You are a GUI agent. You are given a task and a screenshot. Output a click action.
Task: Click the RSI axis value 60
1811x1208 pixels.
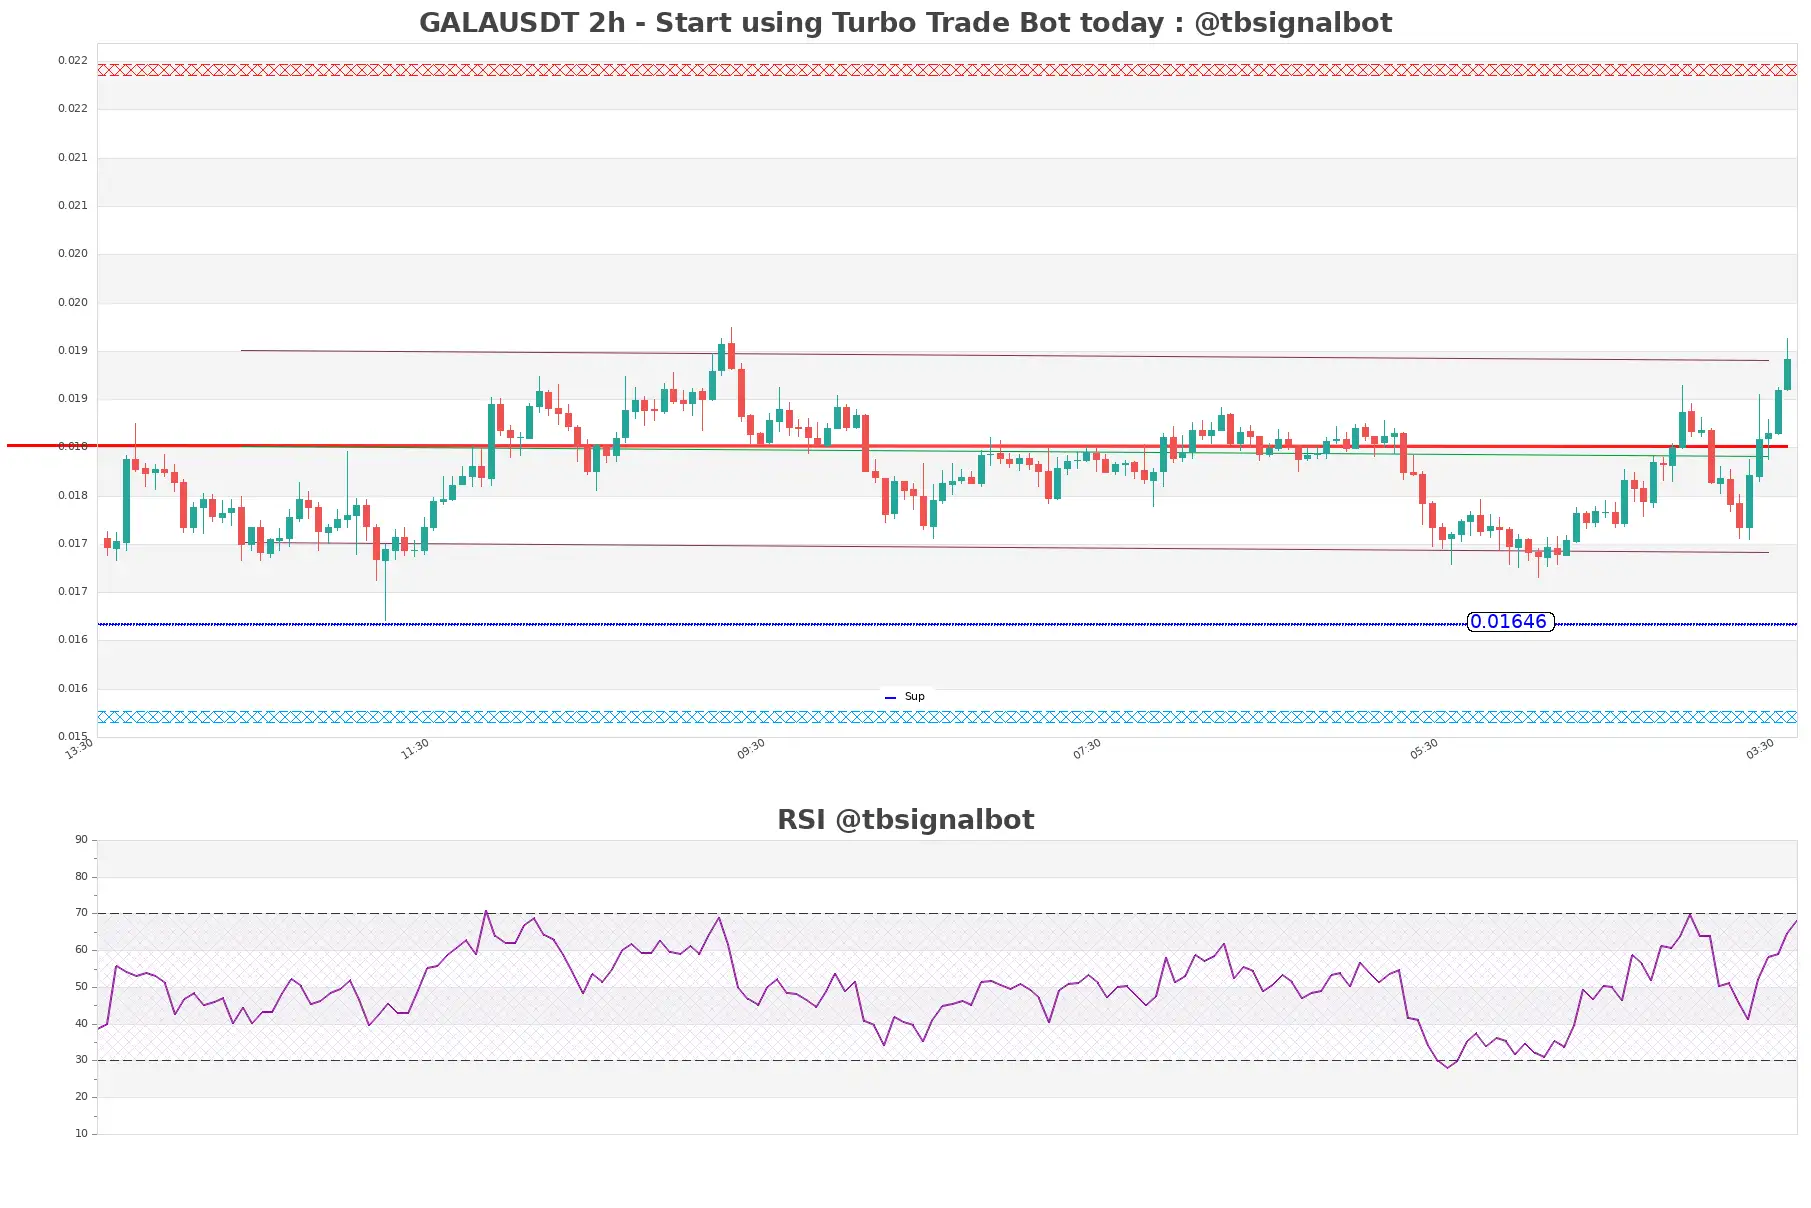pos(81,950)
